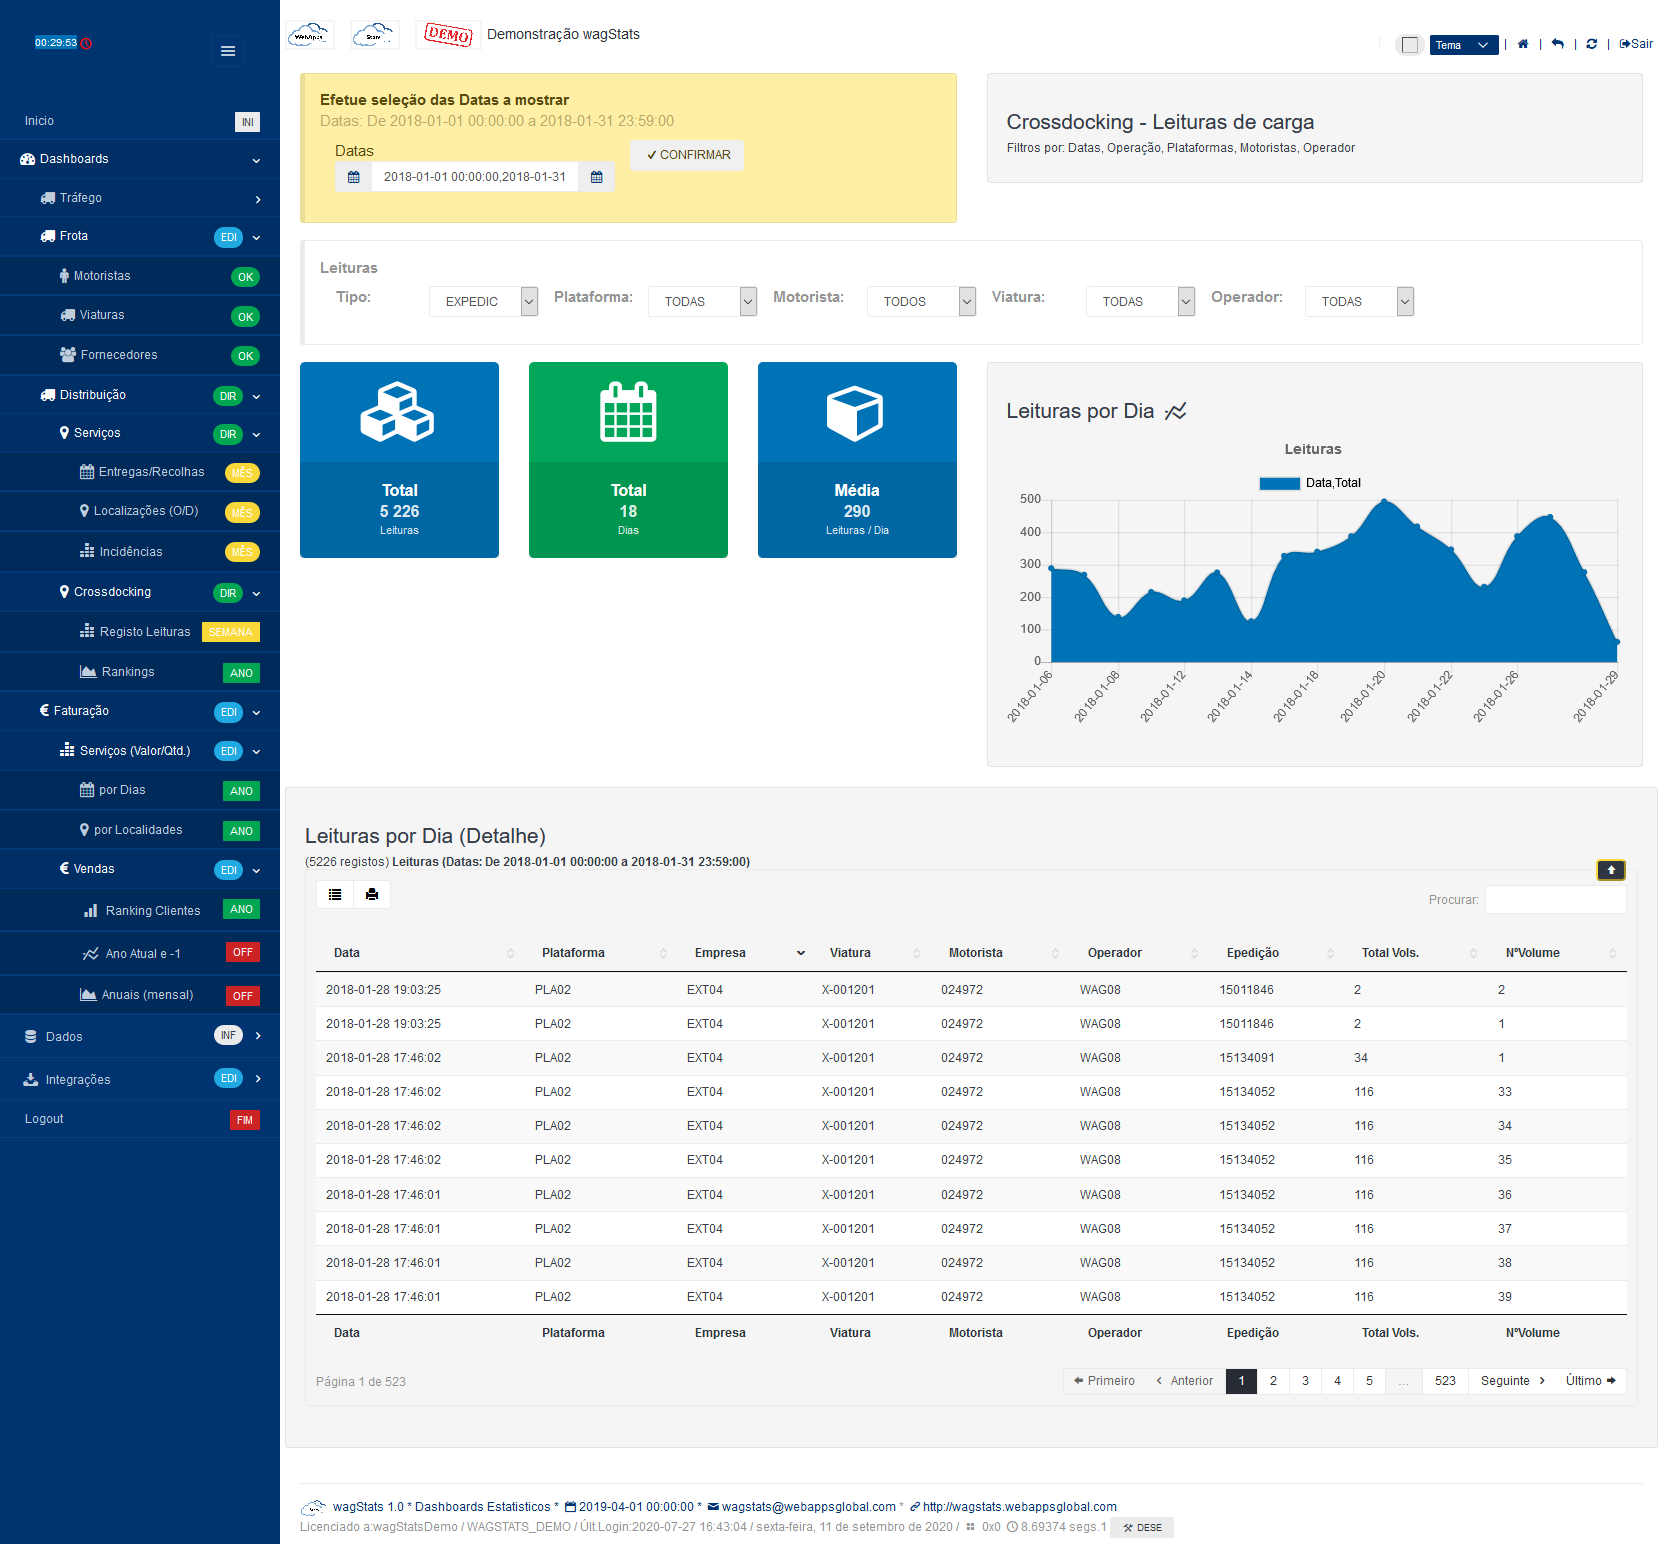Click the session timer clock icon
Screen dimensions: 1673x1544
86,43
